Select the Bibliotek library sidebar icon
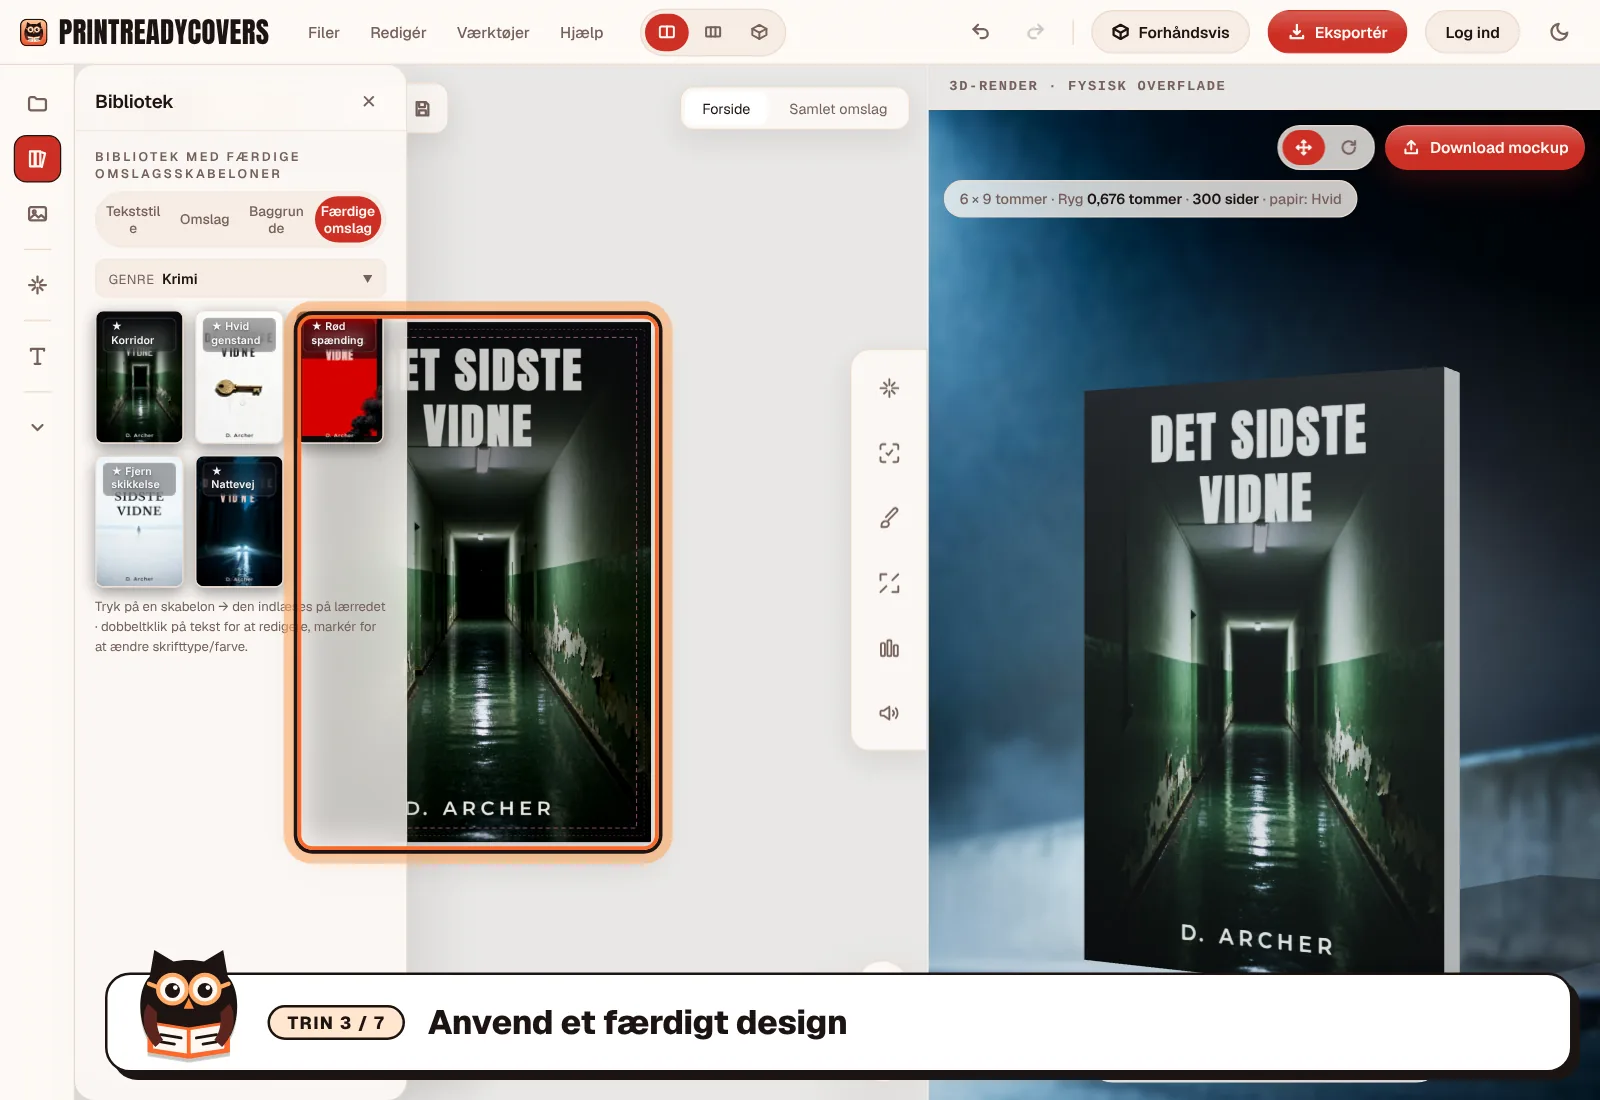The image size is (1600, 1100). click(37, 159)
